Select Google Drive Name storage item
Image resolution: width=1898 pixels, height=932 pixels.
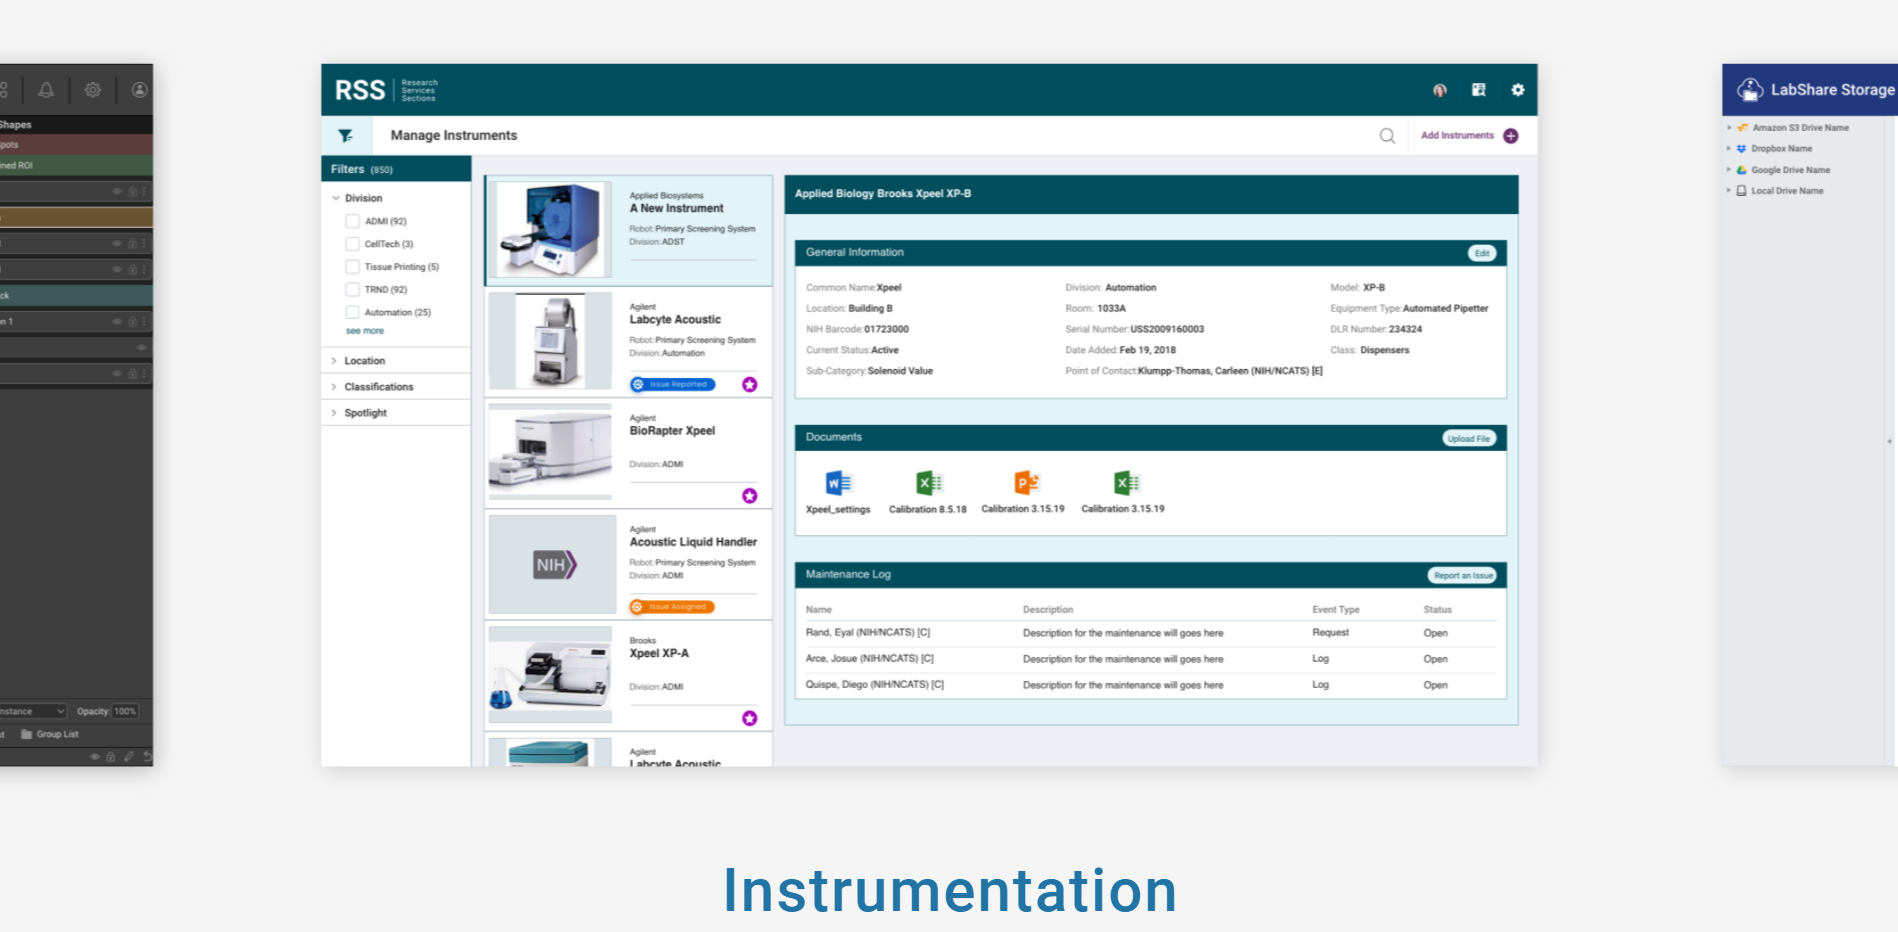pyautogui.click(x=1790, y=170)
